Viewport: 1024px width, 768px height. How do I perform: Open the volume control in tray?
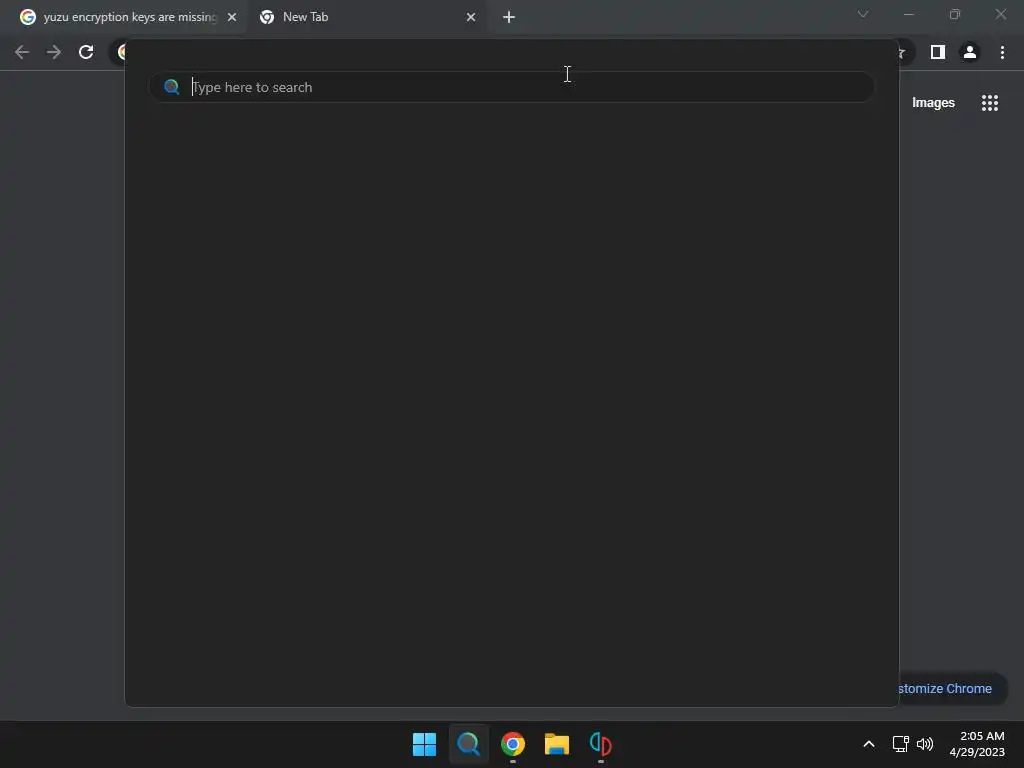click(x=925, y=744)
